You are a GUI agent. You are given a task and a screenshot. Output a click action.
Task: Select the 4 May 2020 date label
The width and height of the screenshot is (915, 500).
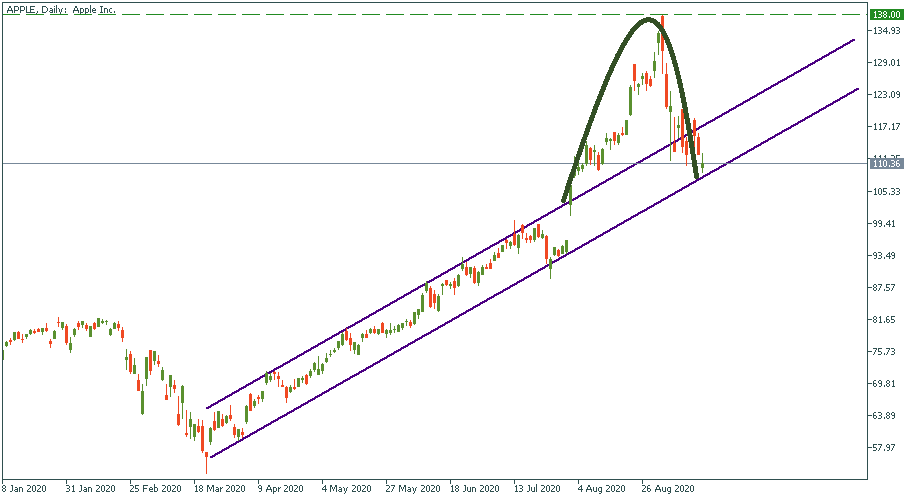click(x=345, y=489)
